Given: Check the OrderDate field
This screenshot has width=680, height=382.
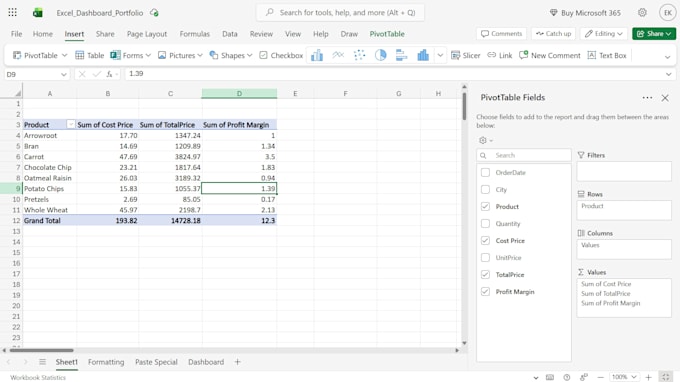Looking at the screenshot, I should tap(485, 173).
